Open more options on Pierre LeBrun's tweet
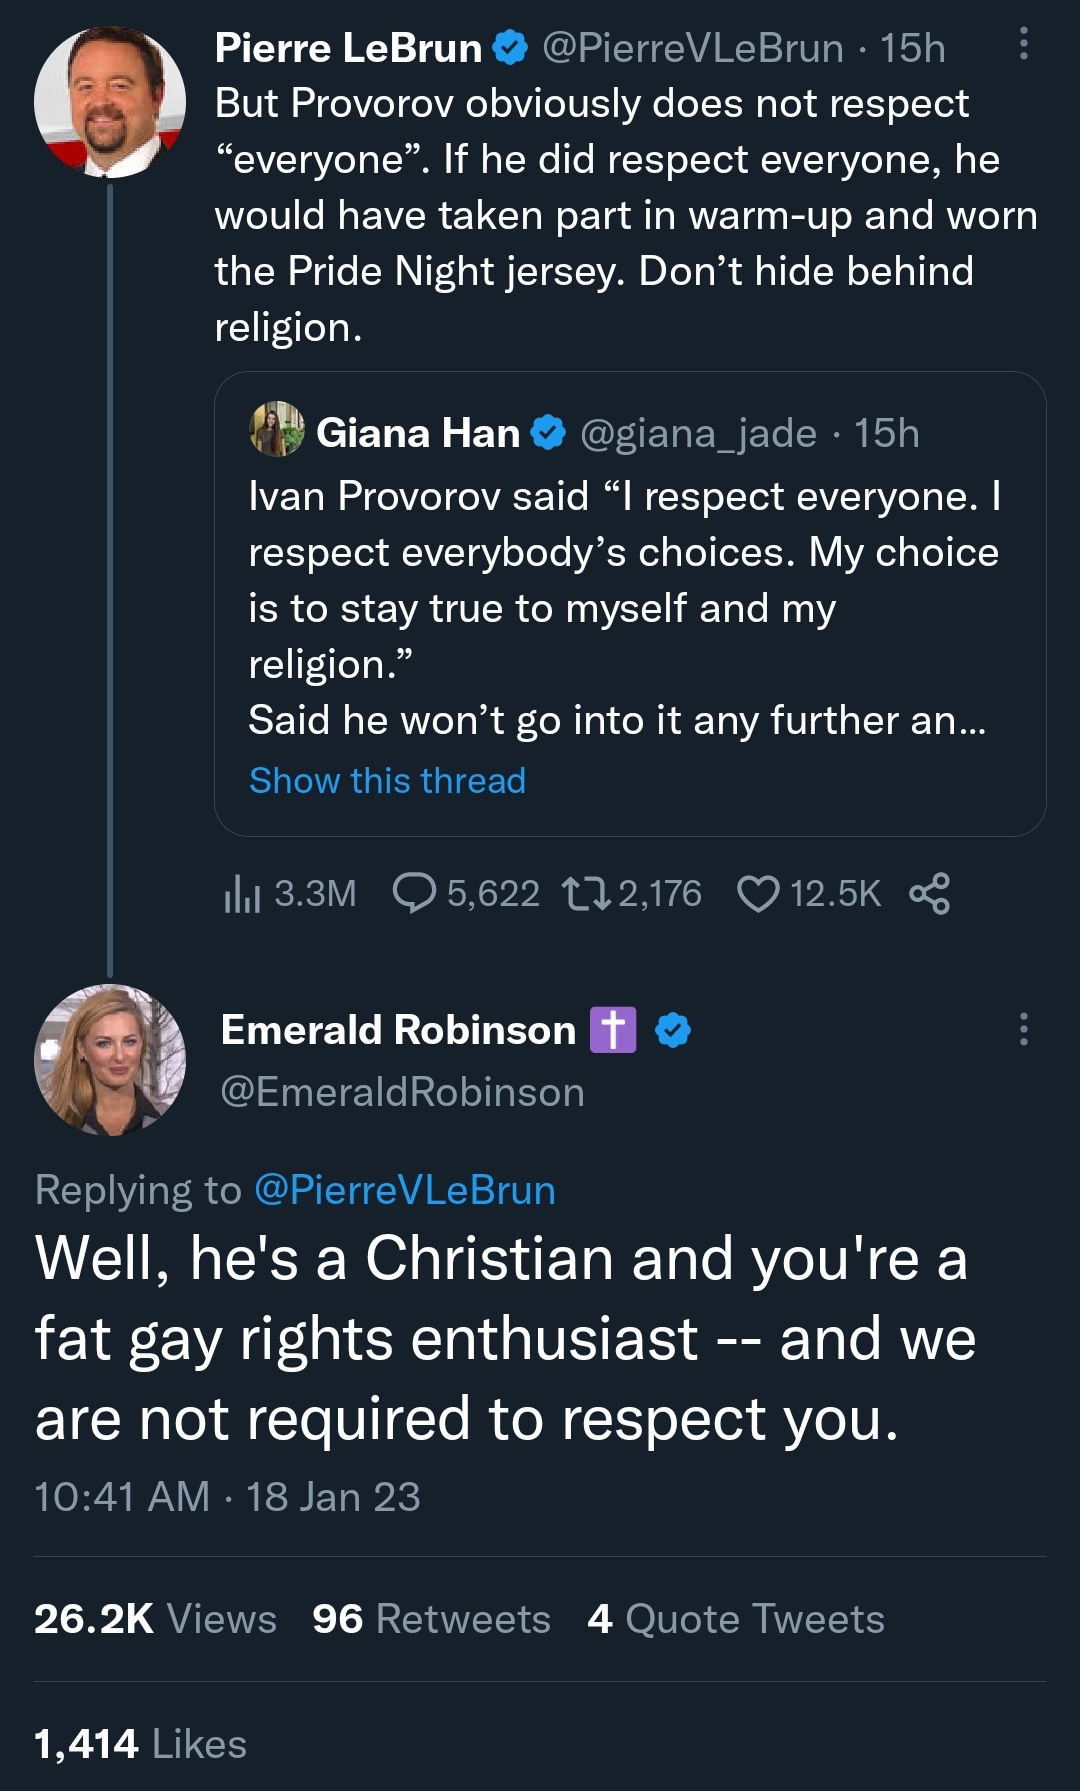Screen dimensions: 1080x1791 tap(1023, 44)
